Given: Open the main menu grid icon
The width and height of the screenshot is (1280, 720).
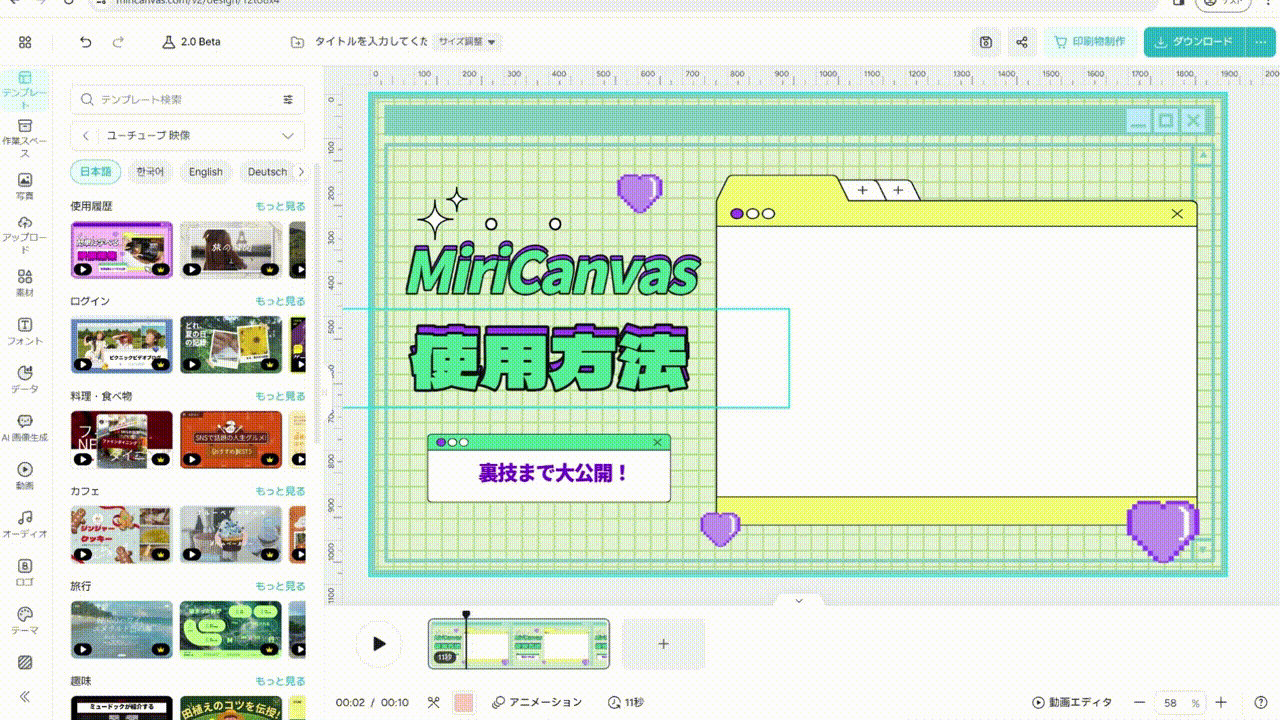Looking at the screenshot, I should click(25, 42).
